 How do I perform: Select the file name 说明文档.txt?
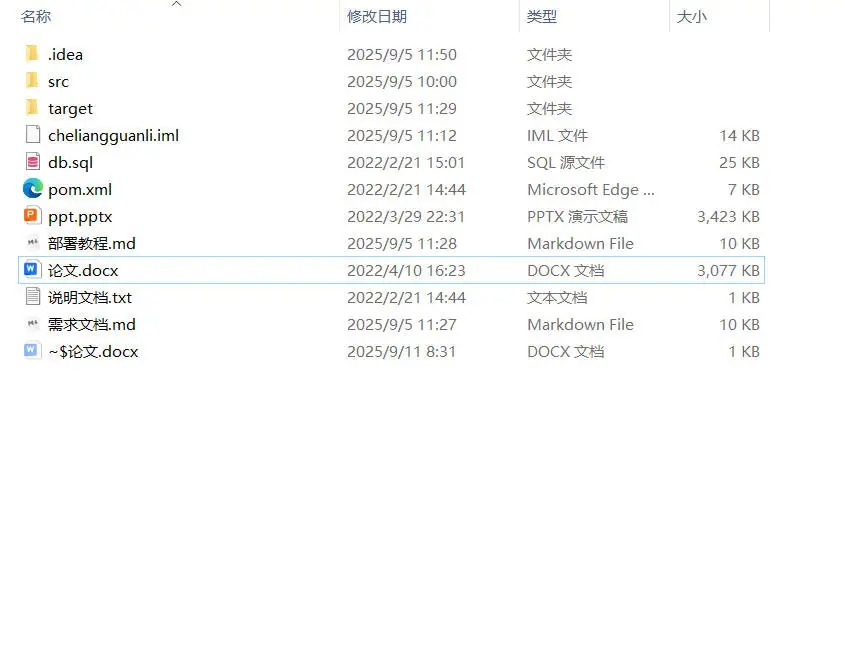click(90, 298)
